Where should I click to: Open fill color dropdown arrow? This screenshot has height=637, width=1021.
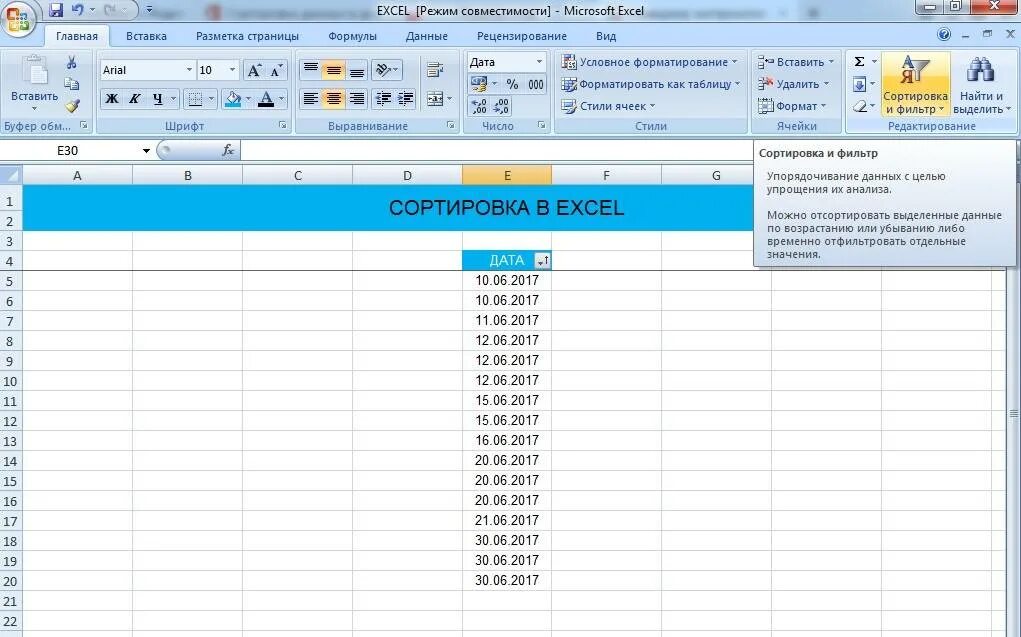249,99
